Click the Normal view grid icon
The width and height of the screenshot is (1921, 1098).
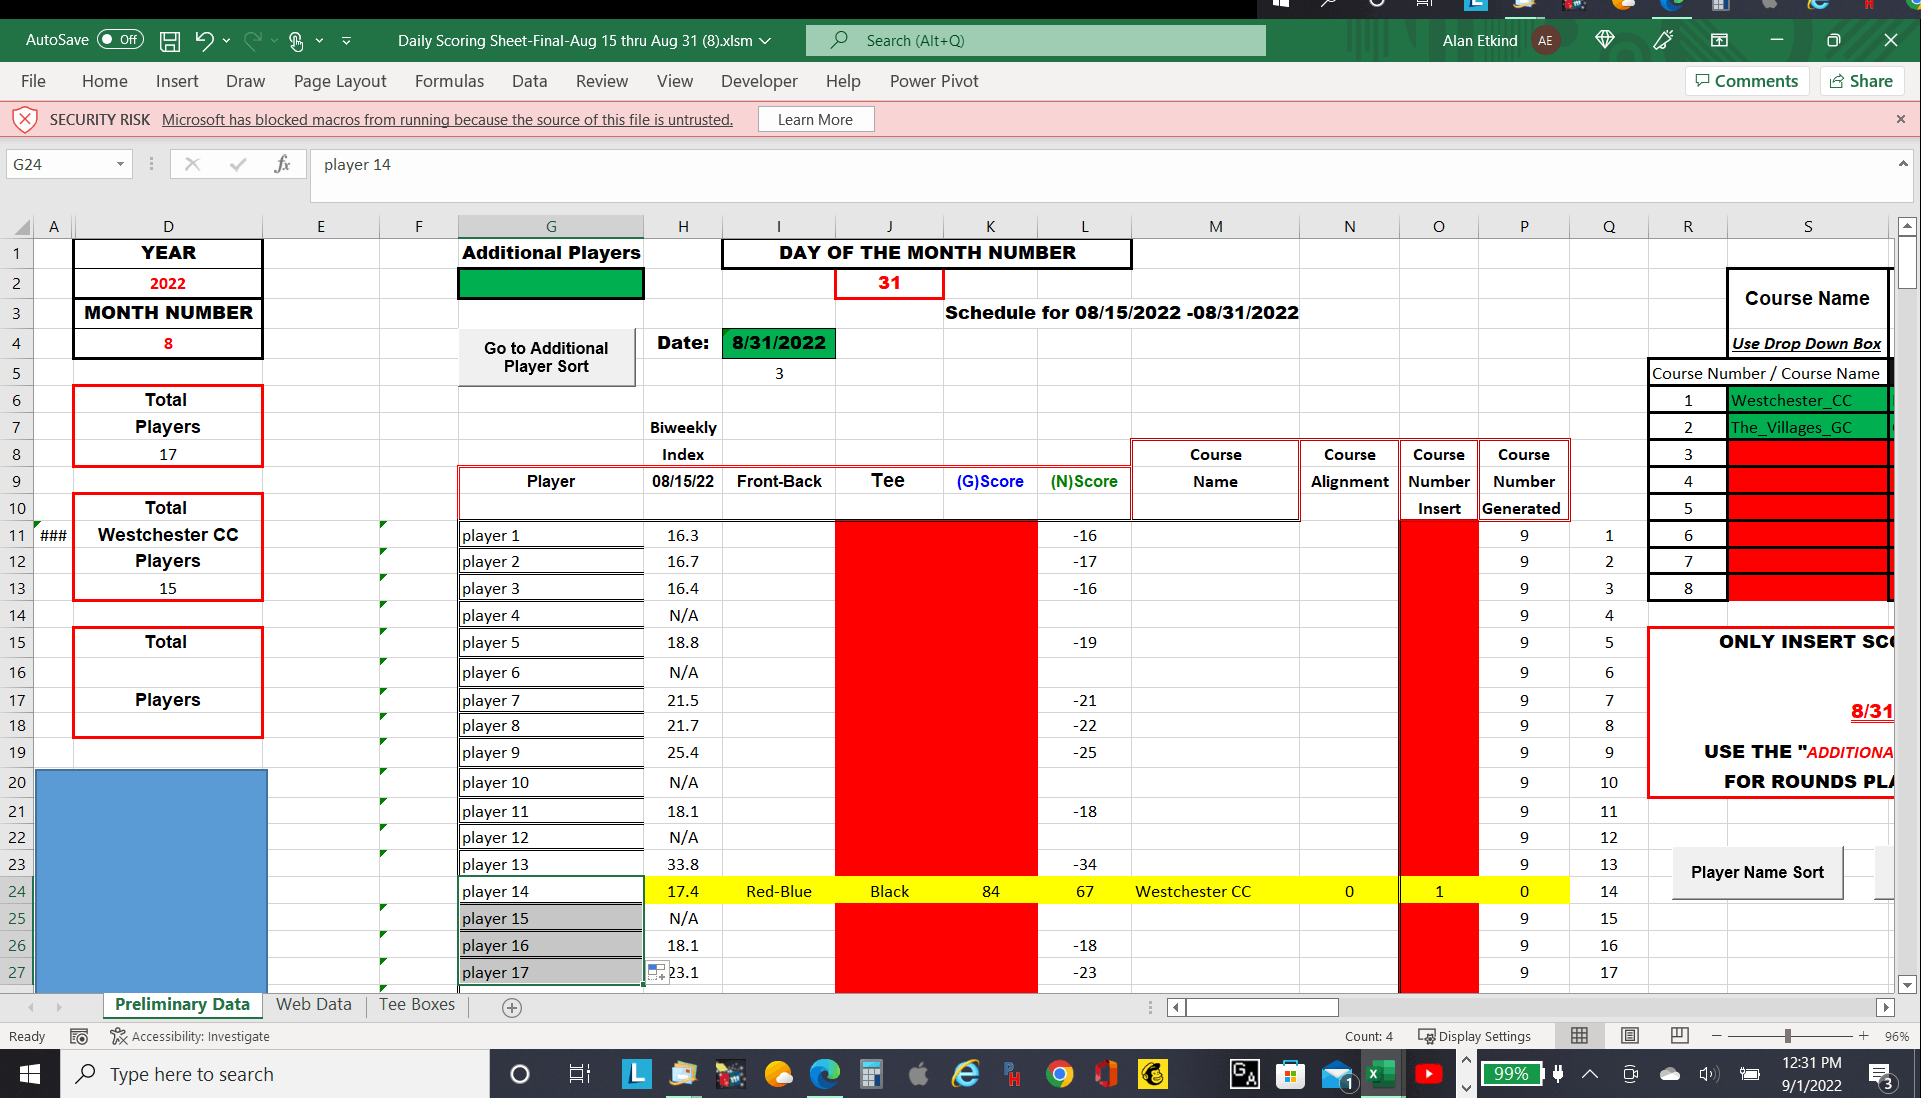tap(1580, 1036)
